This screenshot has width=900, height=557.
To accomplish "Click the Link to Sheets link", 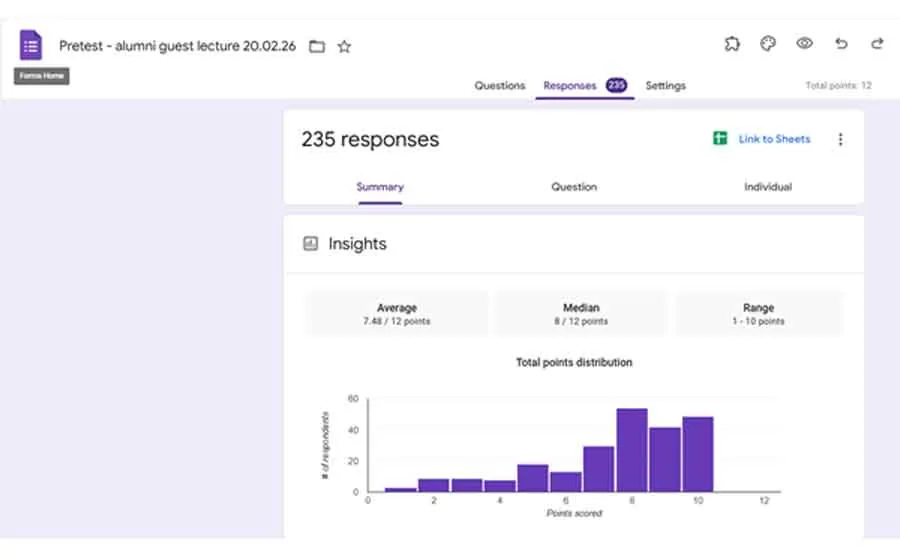I will [x=774, y=139].
